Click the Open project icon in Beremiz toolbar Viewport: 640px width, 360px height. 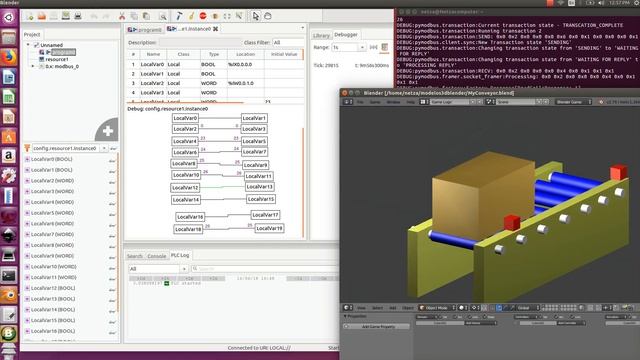click(42, 16)
